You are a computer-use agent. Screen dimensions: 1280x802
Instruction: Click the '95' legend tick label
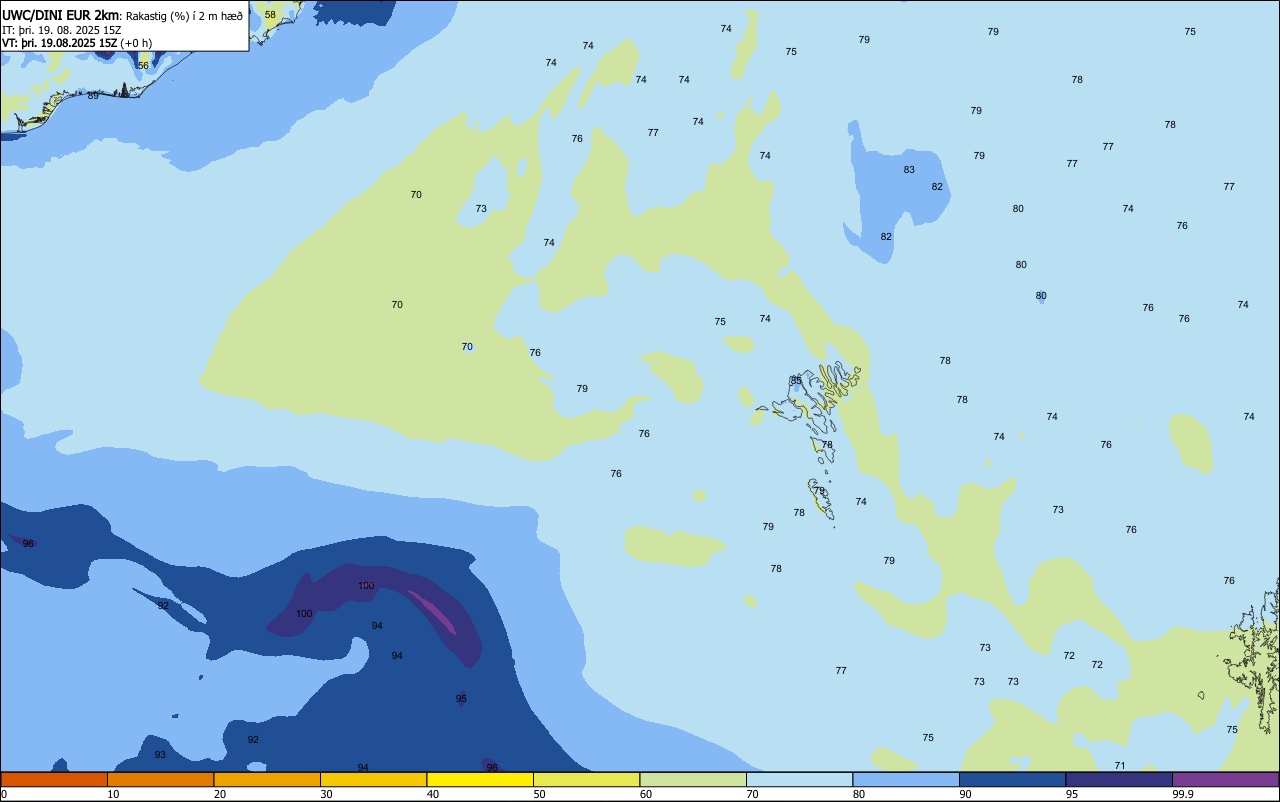1072,794
